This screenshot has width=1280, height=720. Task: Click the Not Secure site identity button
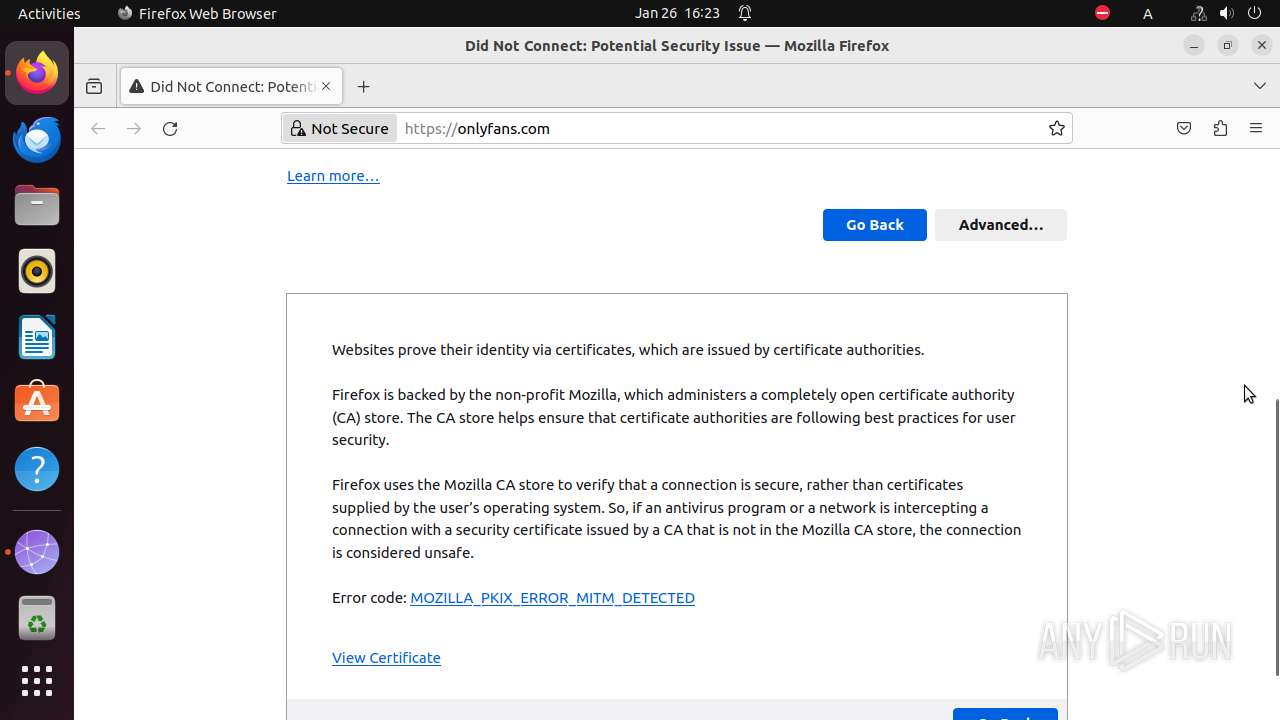pos(340,129)
